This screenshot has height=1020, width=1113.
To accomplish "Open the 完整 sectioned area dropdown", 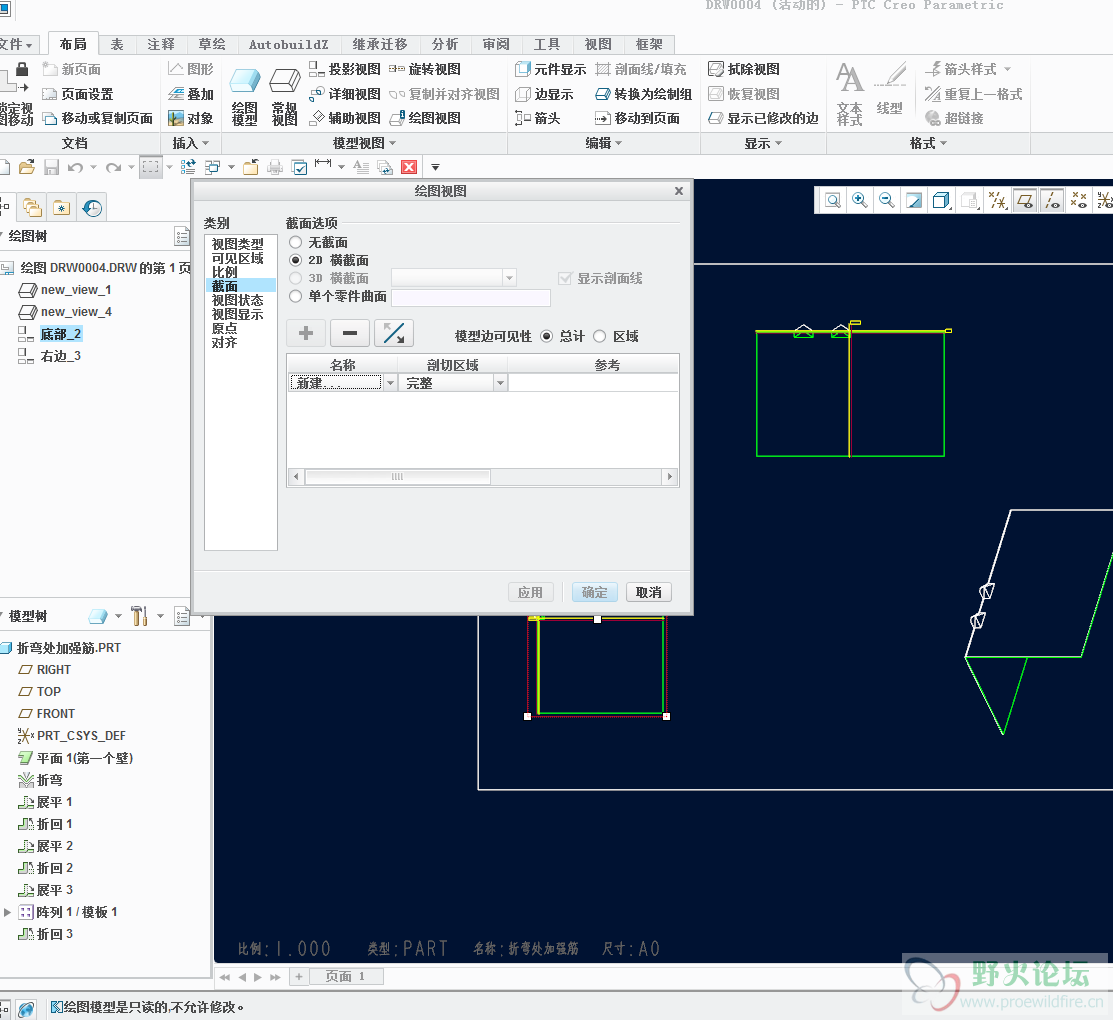I will pos(500,383).
